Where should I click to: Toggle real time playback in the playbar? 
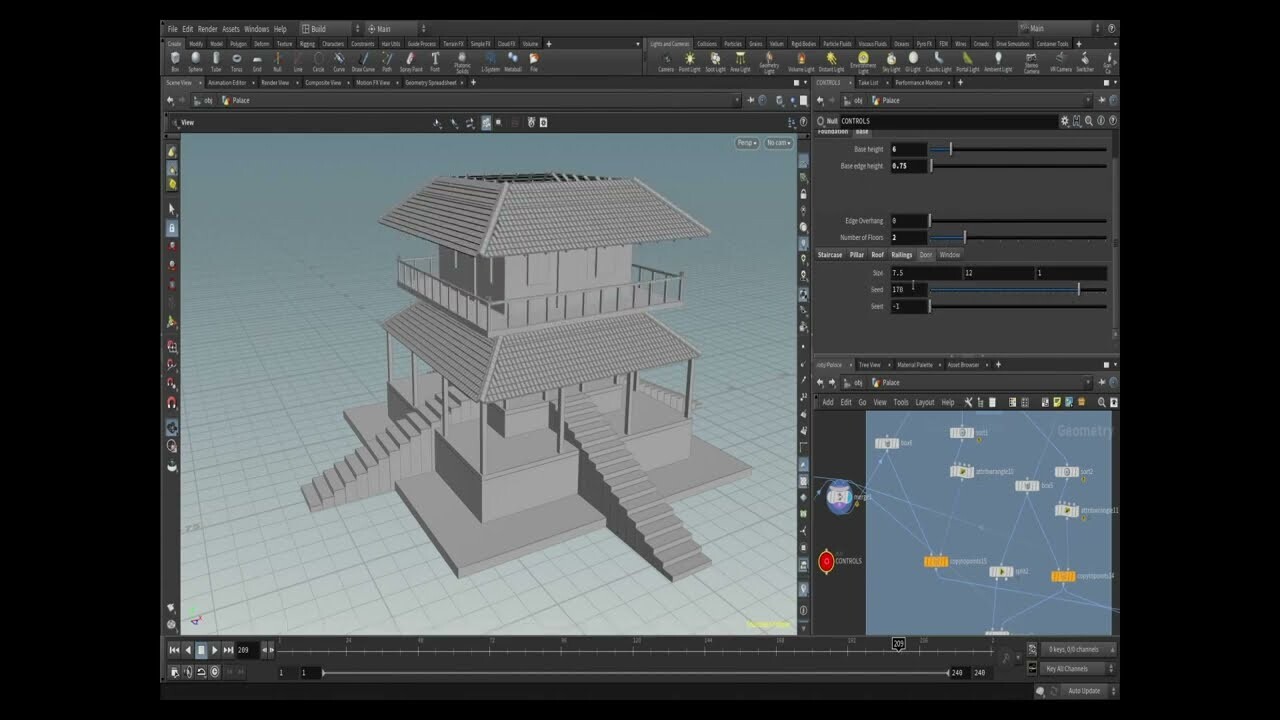[214, 671]
